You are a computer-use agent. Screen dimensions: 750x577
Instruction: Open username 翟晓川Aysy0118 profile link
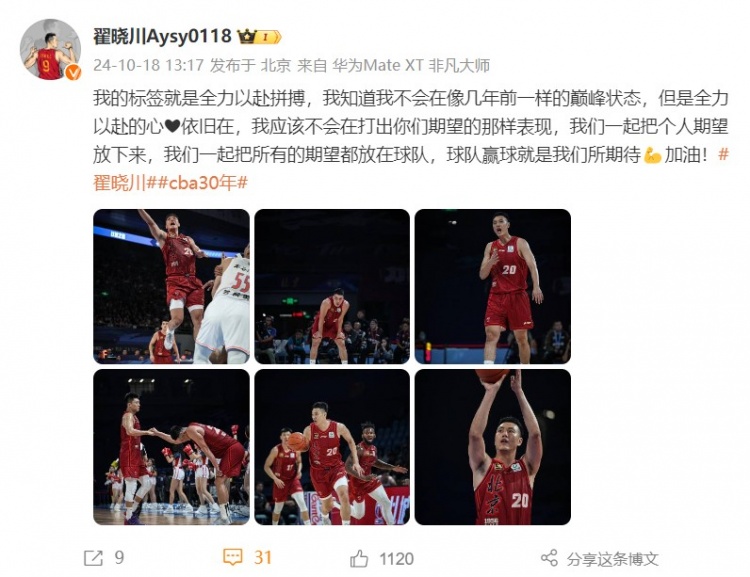tap(162, 36)
